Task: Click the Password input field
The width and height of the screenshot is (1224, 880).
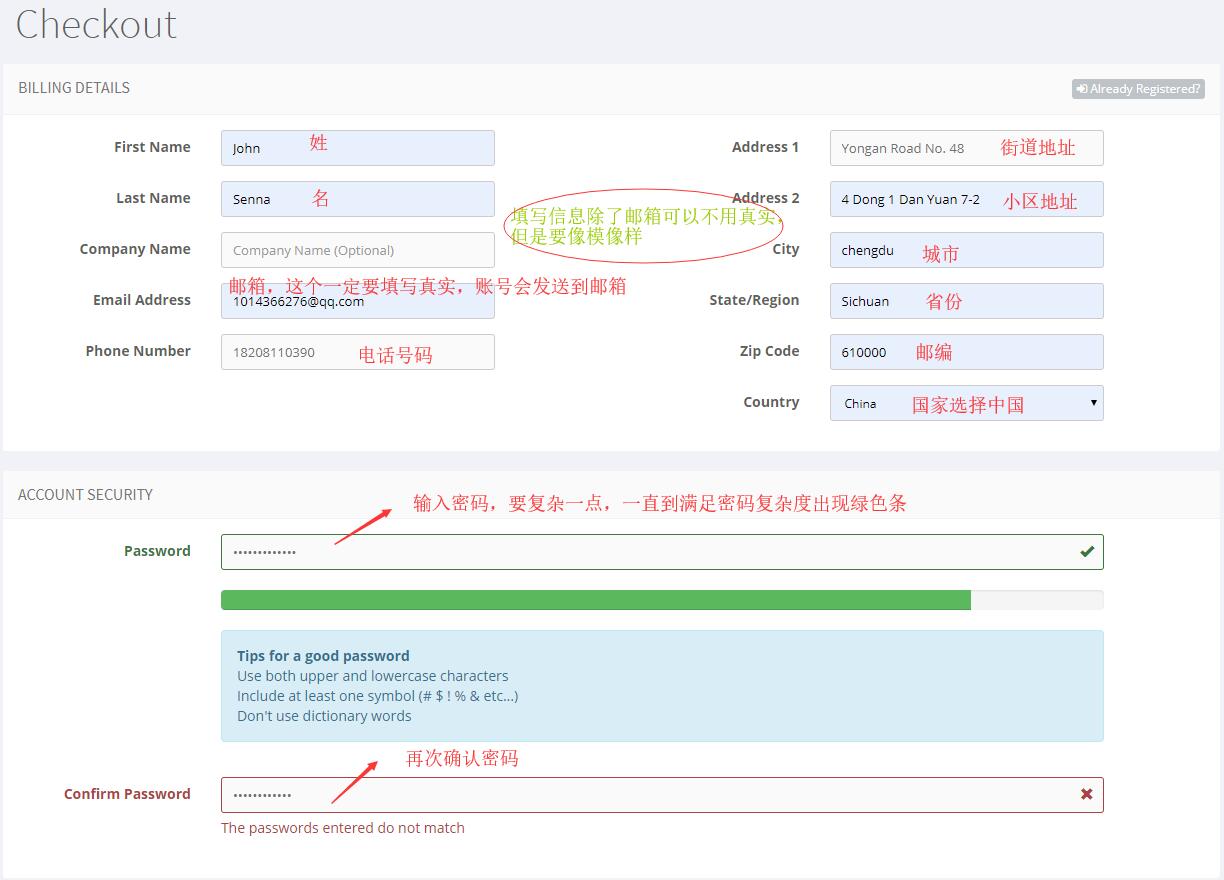Action: [x=640, y=552]
